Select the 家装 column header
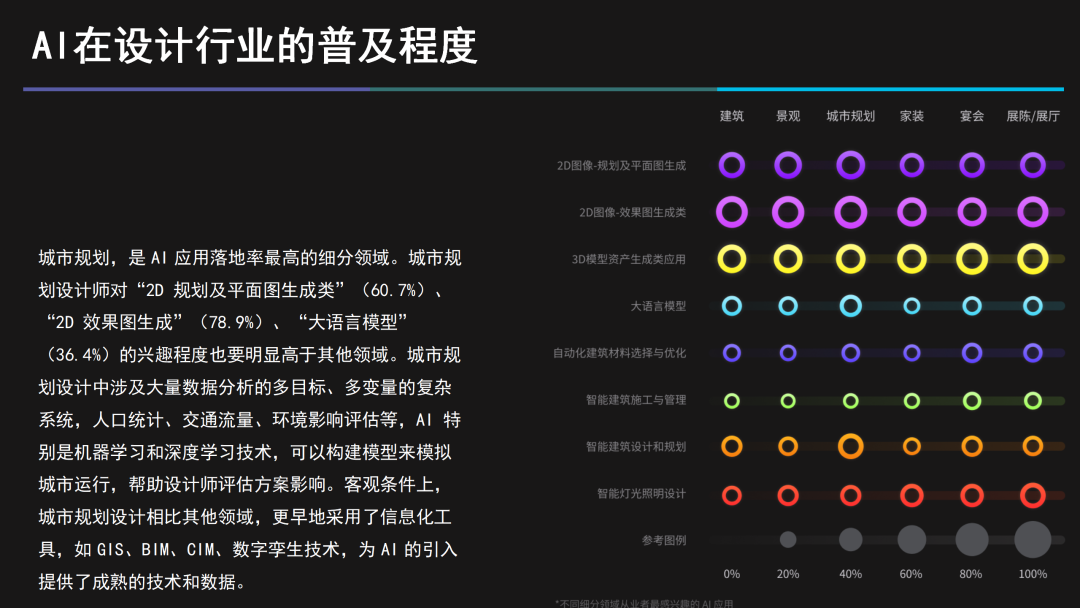Image resolution: width=1080 pixels, height=608 pixels. tap(911, 116)
